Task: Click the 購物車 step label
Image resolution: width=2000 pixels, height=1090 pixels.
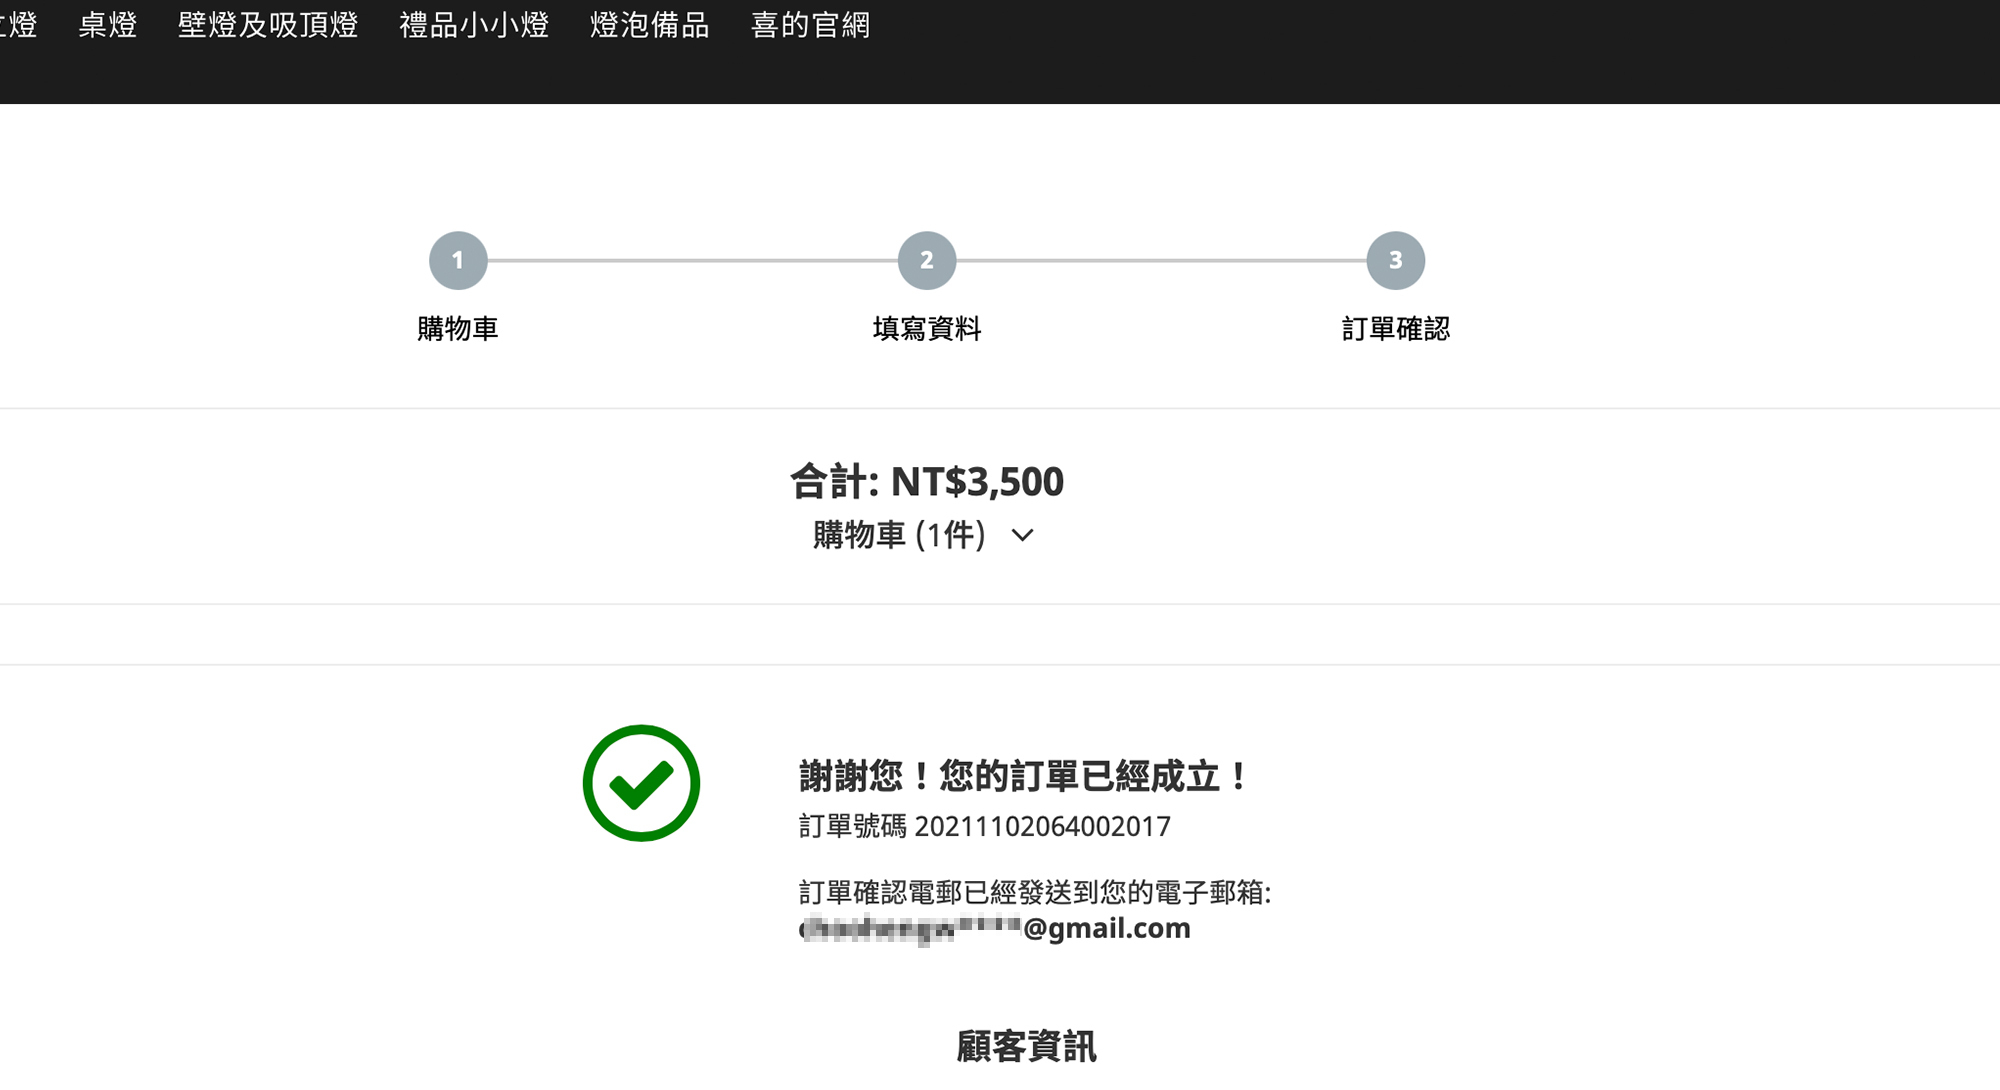Action: (x=458, y=329)
